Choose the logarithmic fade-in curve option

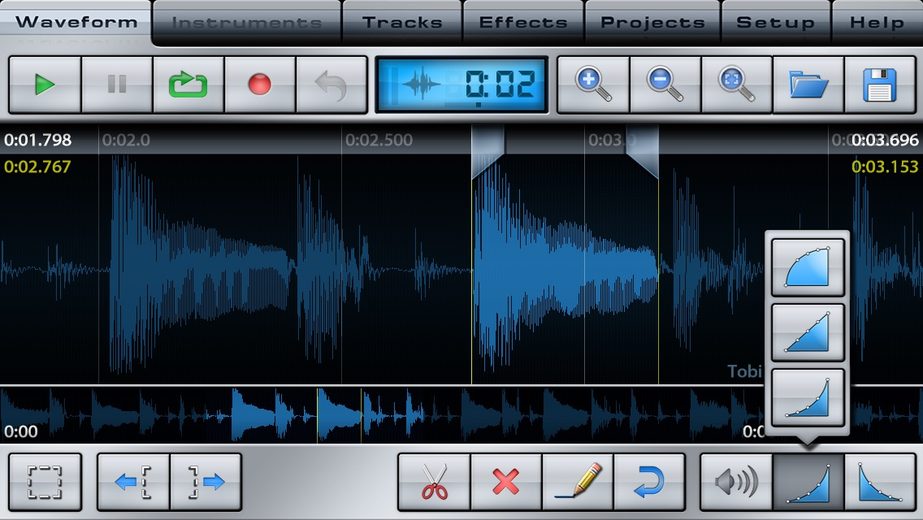tap(808, 267)
